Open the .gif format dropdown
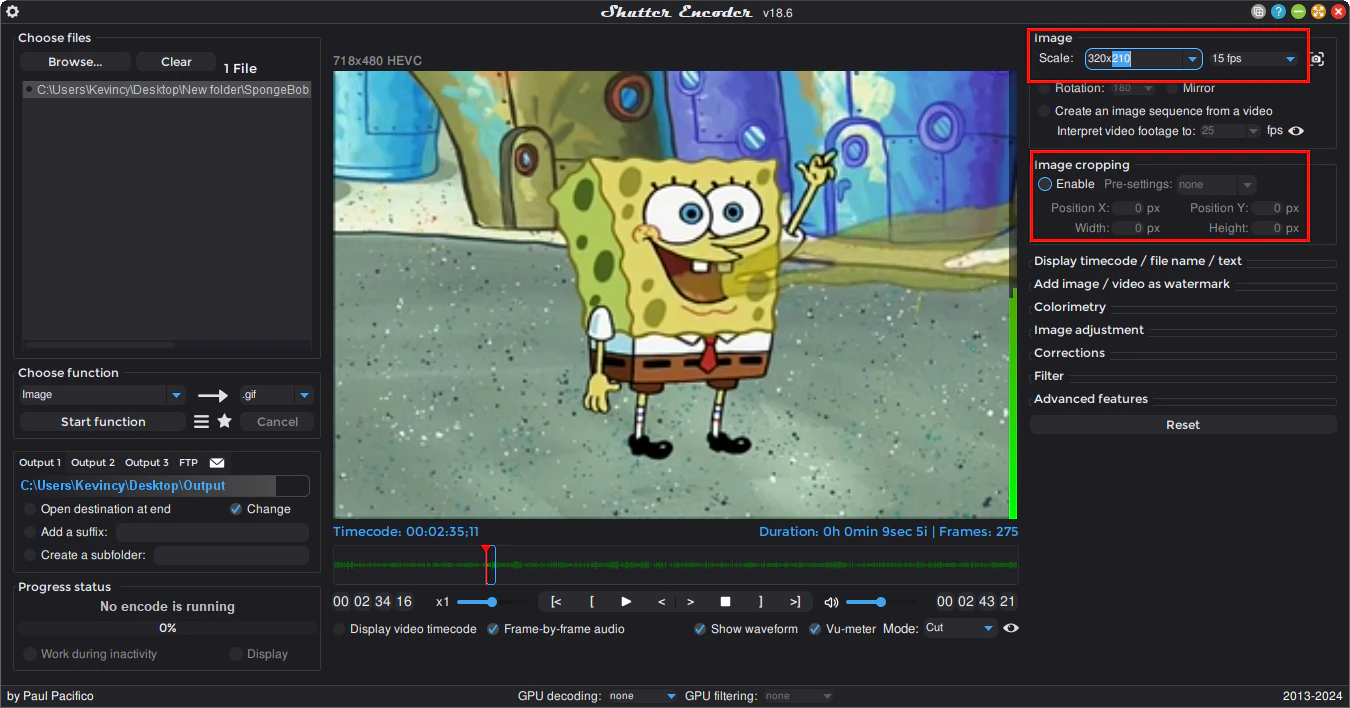 [x=304, y=395]
